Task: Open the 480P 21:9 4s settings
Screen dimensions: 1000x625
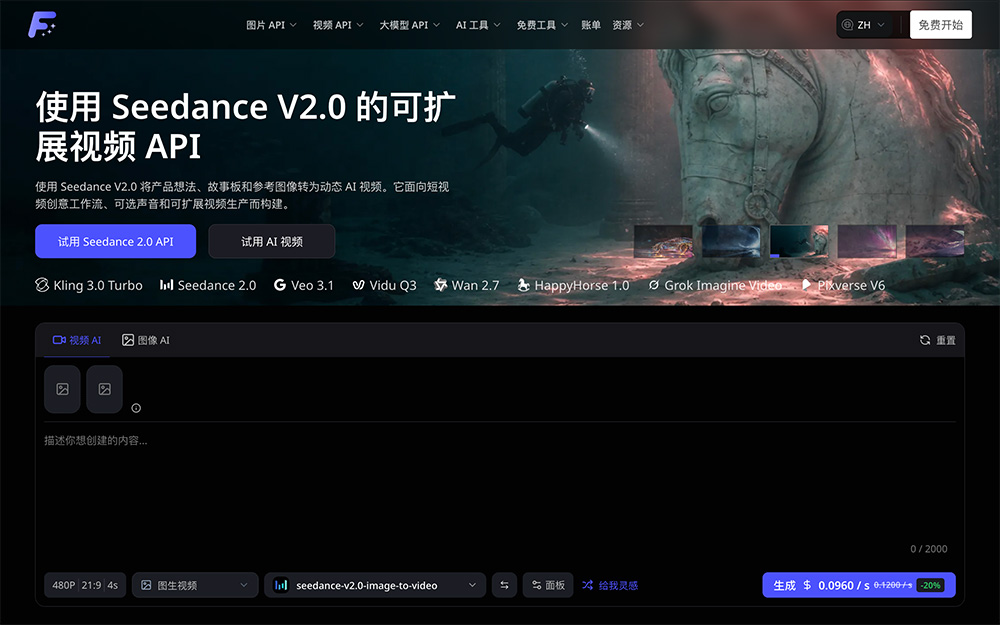Action: pos(85,585)
